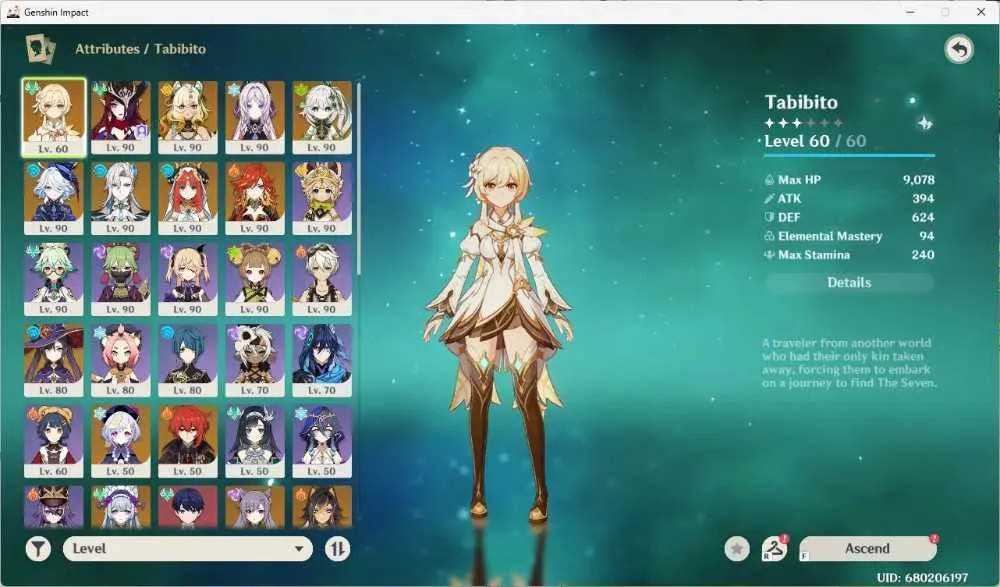This screenshot has width=1000, height=587.
Task: Select Mona's witch-hat portrait
Action: coord(54,360)
